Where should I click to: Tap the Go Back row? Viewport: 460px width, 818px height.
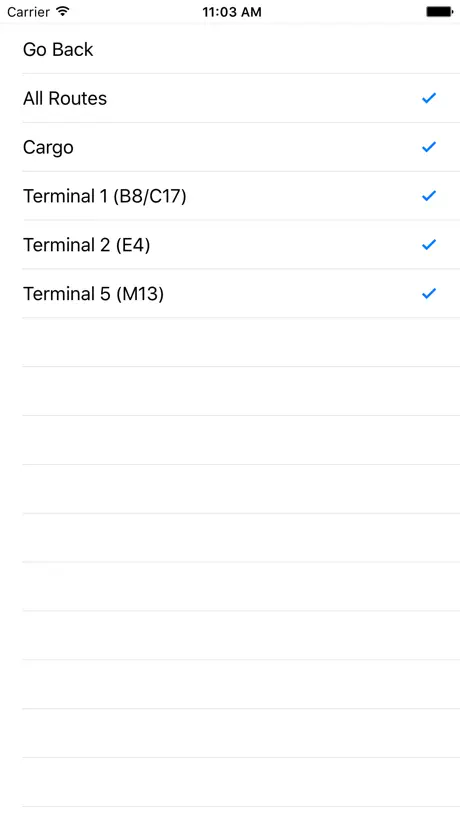pos(230,49)
